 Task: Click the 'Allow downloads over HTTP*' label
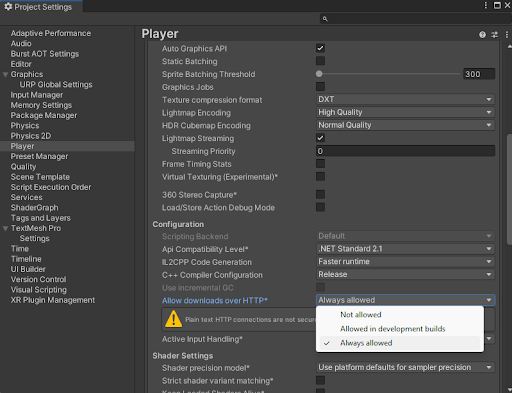pos(215,301)
